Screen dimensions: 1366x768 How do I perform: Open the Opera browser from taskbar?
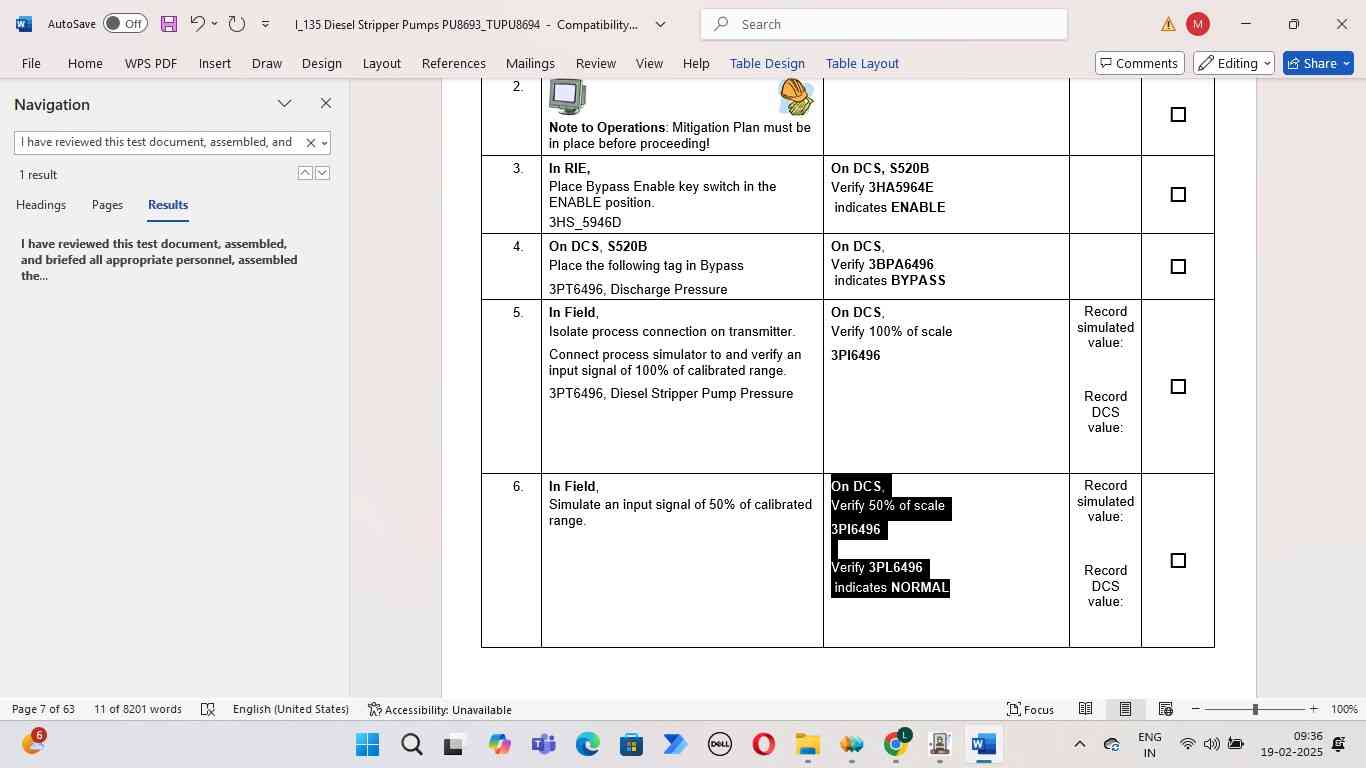coord(763,745)
